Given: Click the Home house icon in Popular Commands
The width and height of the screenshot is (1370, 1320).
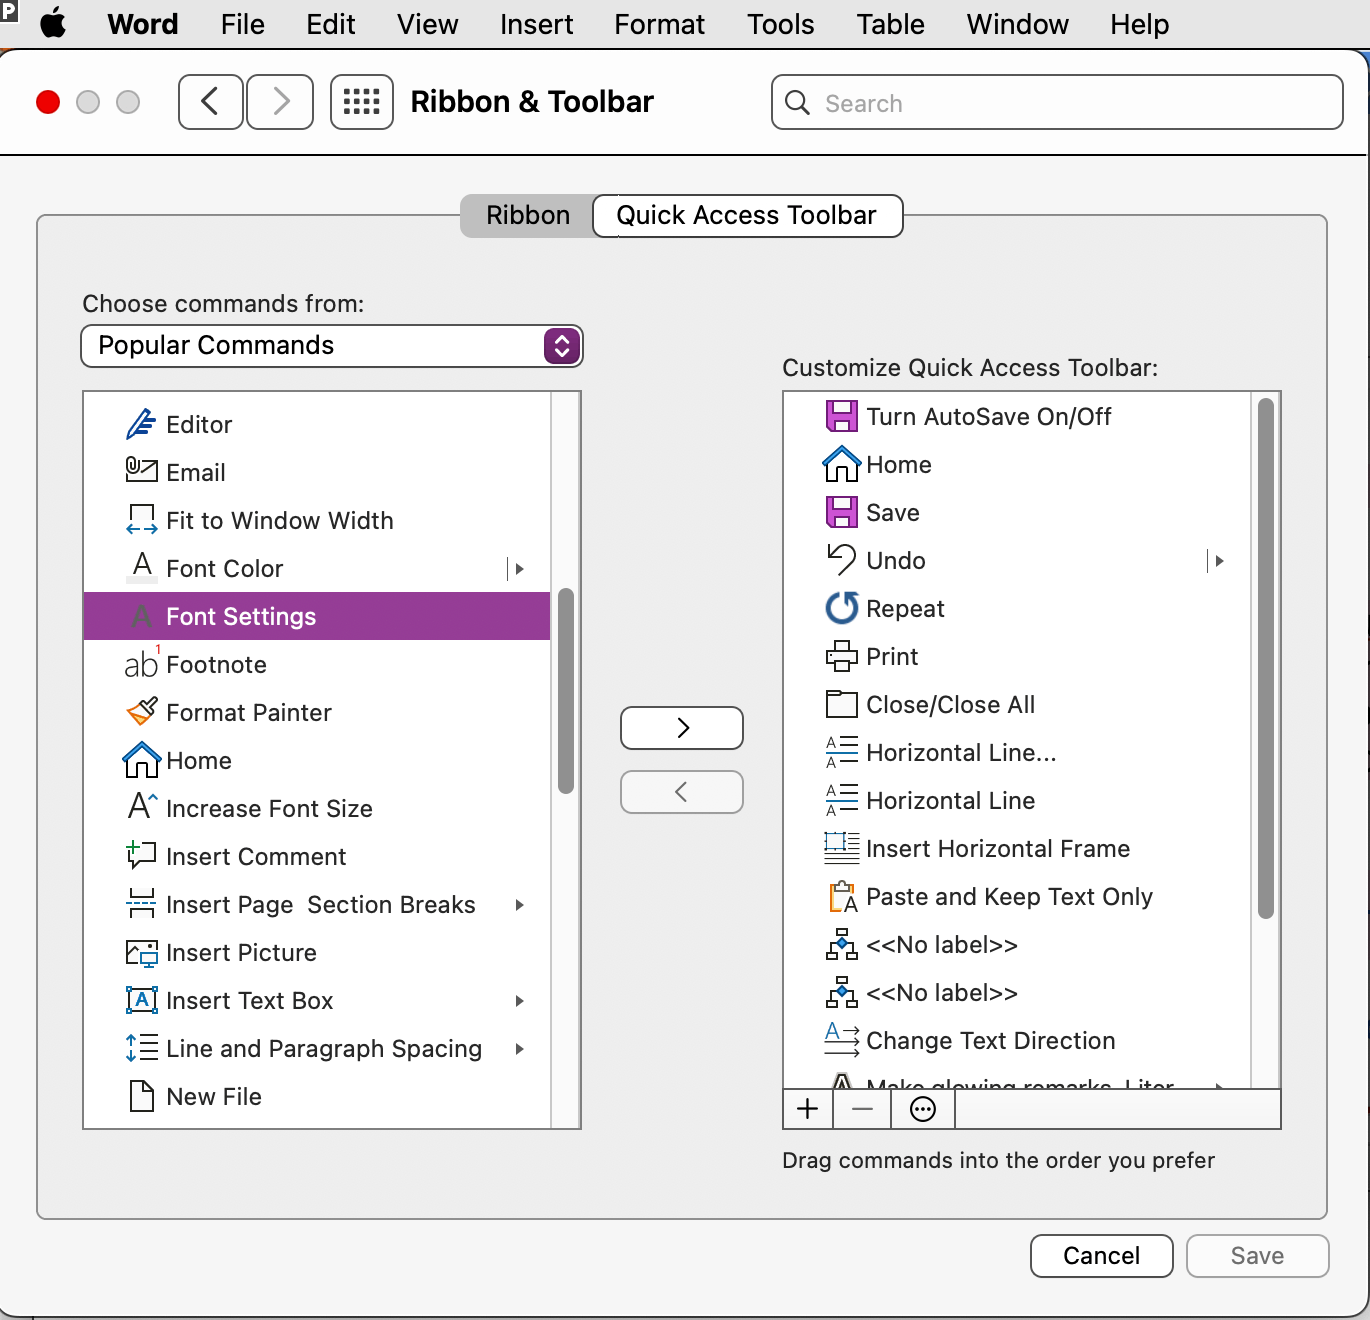Looking at the screenshot, I should tap(142, 759).
